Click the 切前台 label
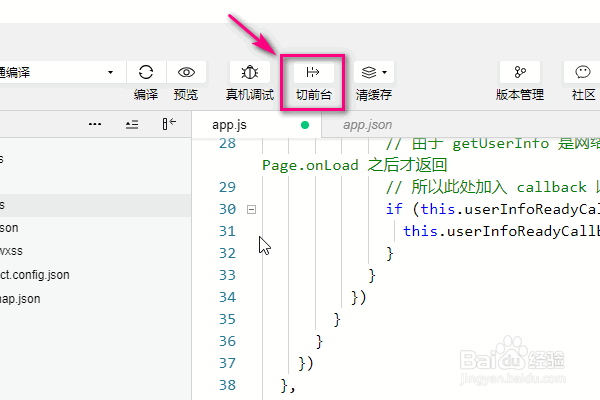This screenshot has height=400, width=600. coord(313,95)
